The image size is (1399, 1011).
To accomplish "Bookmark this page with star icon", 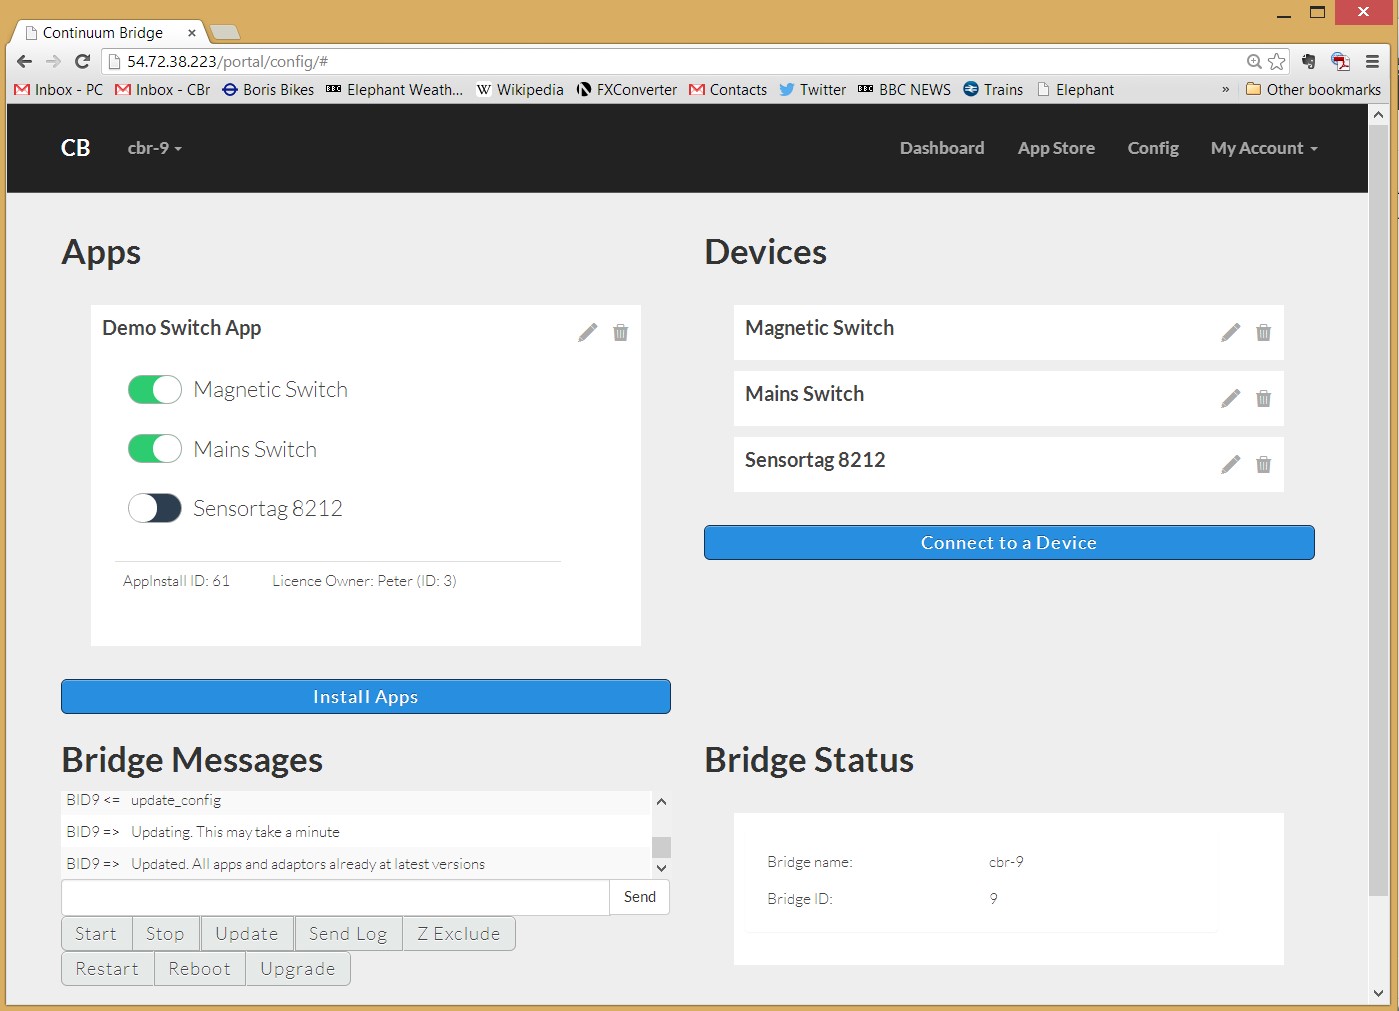I will point(1276,61).
